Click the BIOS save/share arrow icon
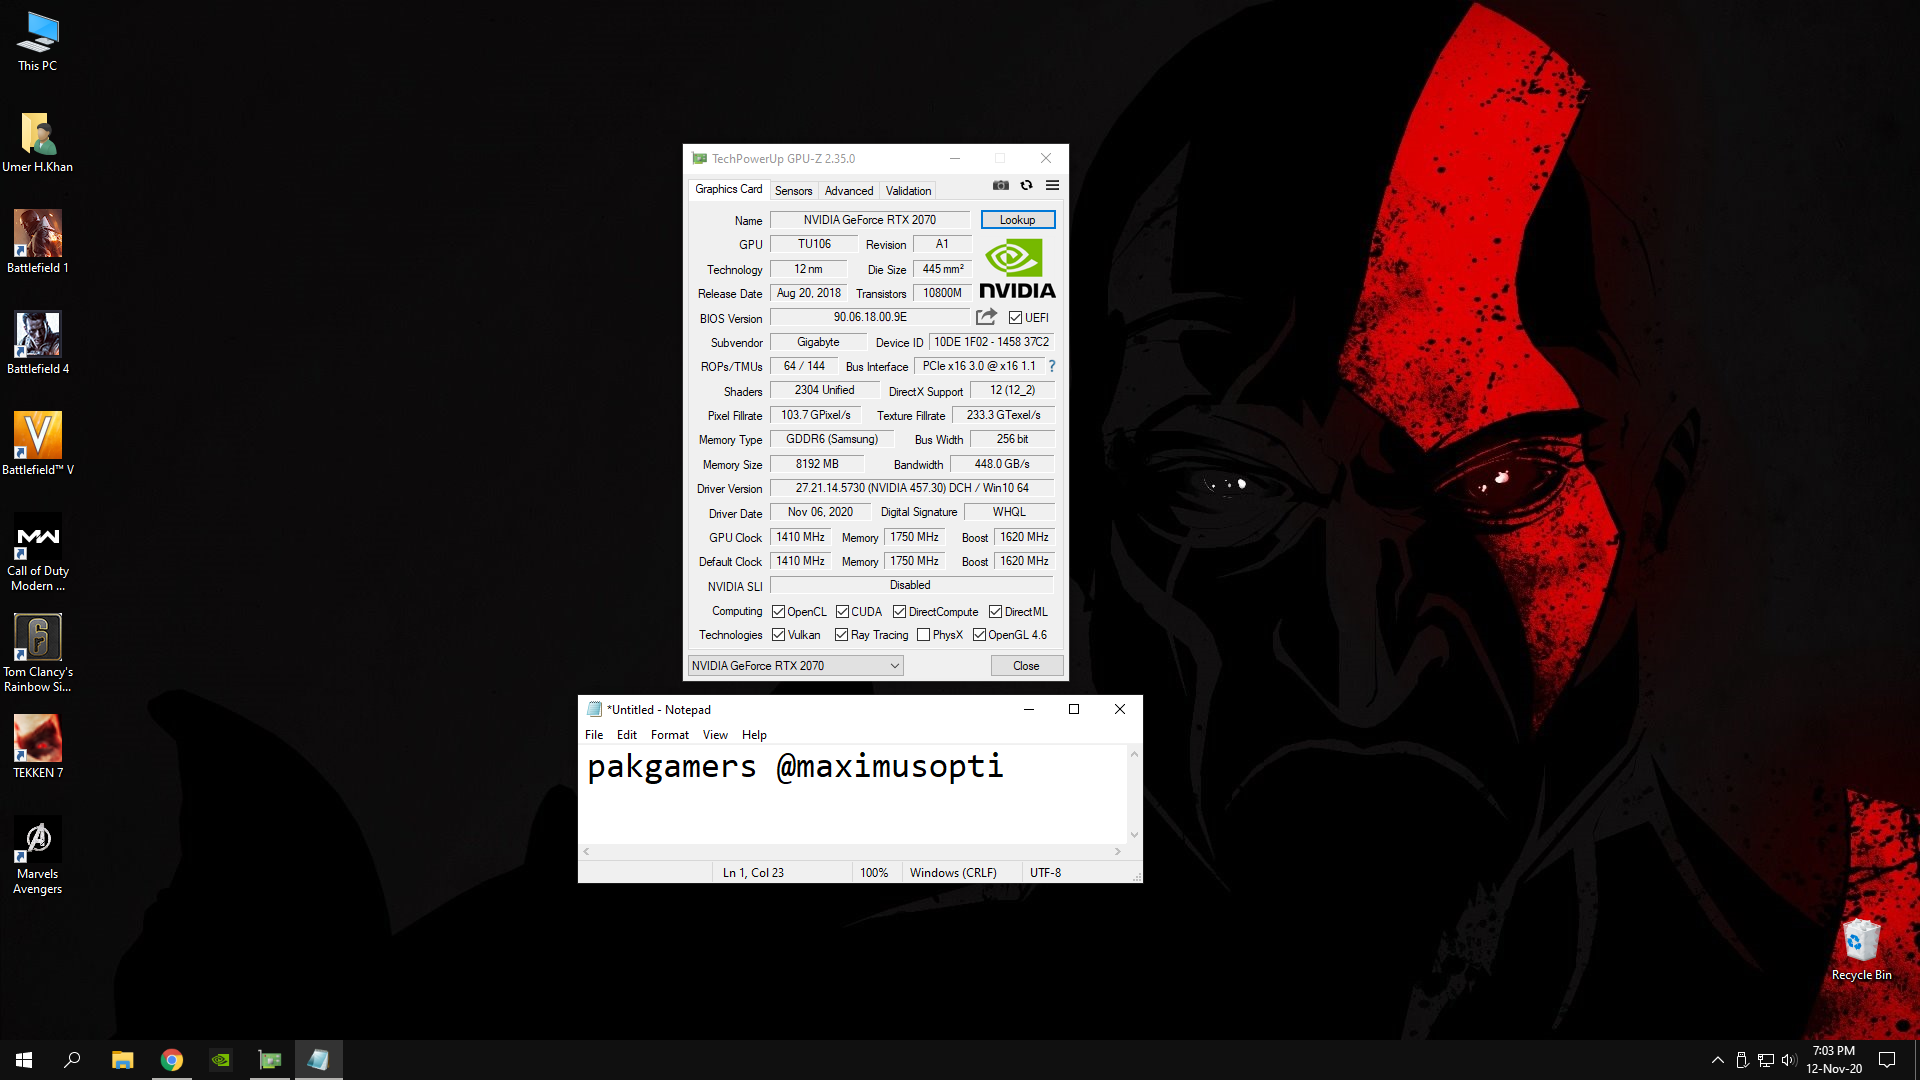 986,317
